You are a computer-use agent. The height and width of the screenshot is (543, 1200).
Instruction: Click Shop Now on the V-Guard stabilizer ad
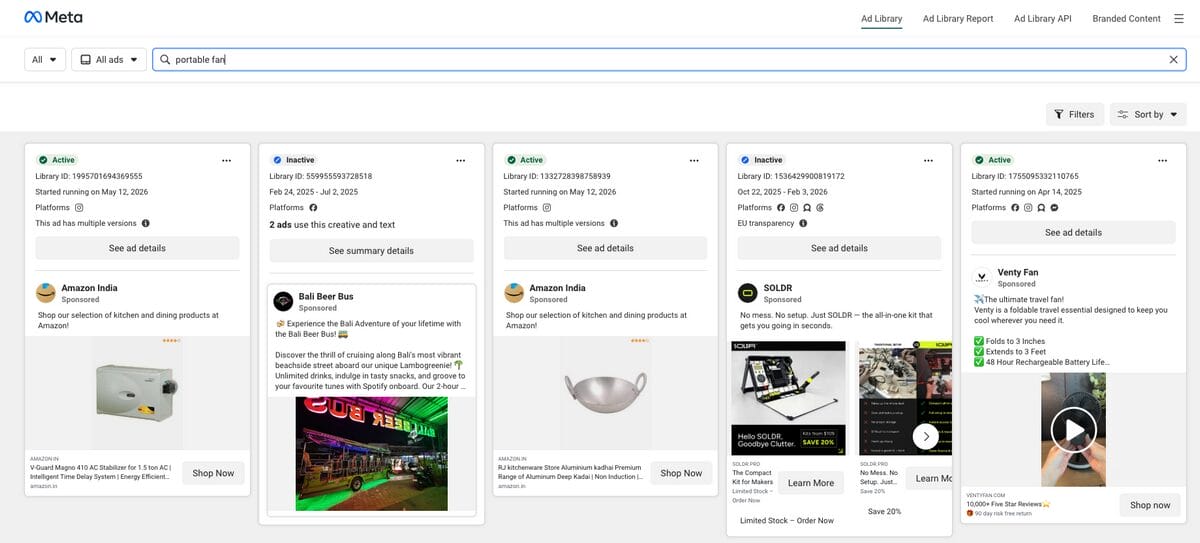pos(213,473)
